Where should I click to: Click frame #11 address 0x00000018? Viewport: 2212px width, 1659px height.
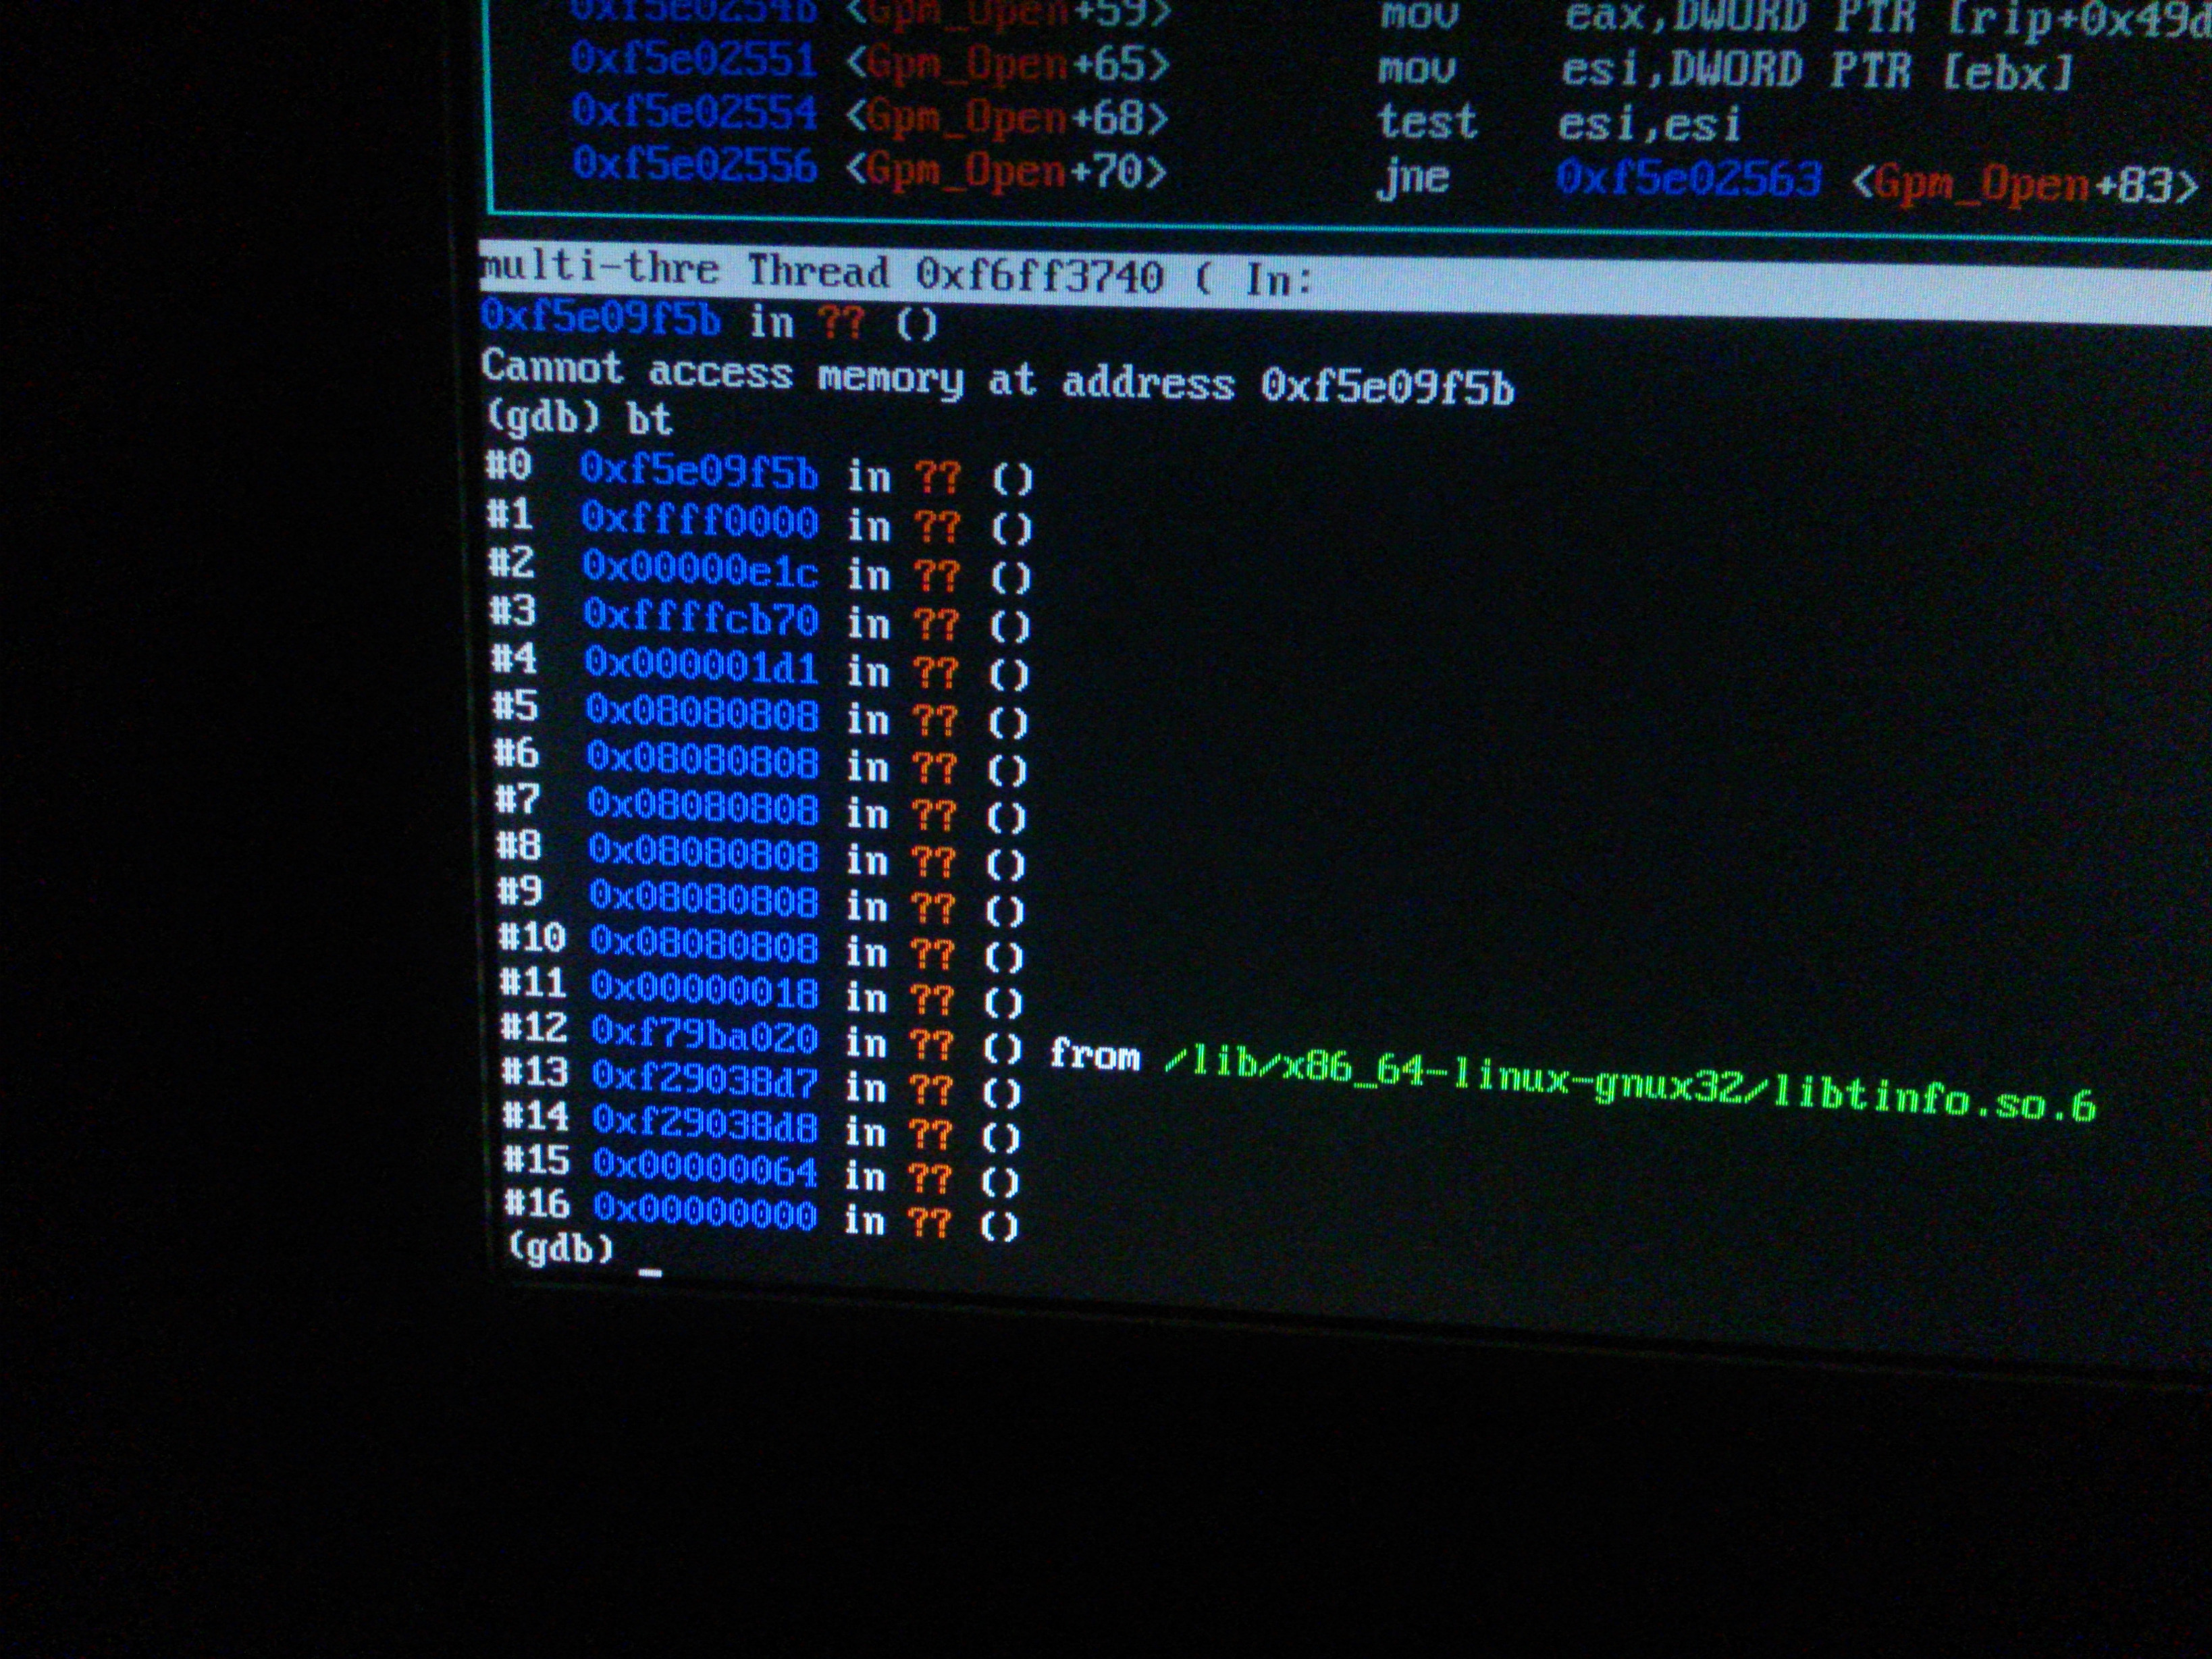704,990
